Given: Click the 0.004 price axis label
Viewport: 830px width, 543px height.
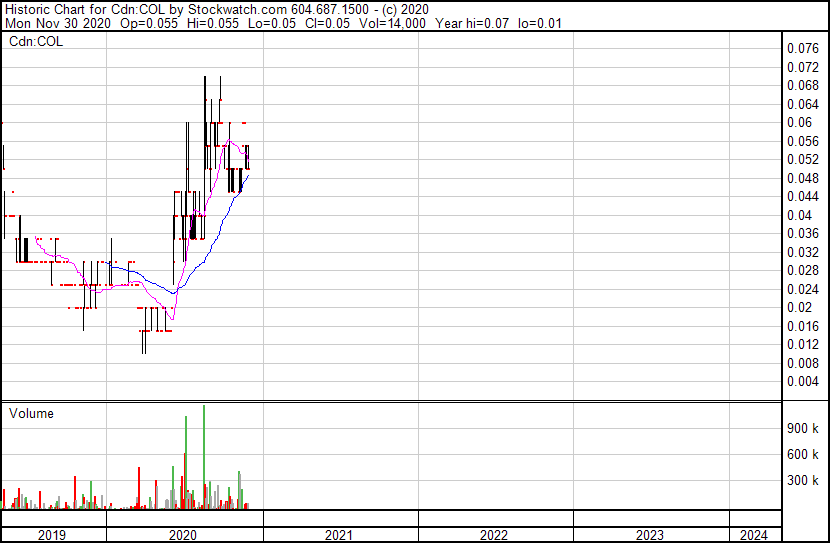Looking at the screenshot, I should (x=803, y=382).
